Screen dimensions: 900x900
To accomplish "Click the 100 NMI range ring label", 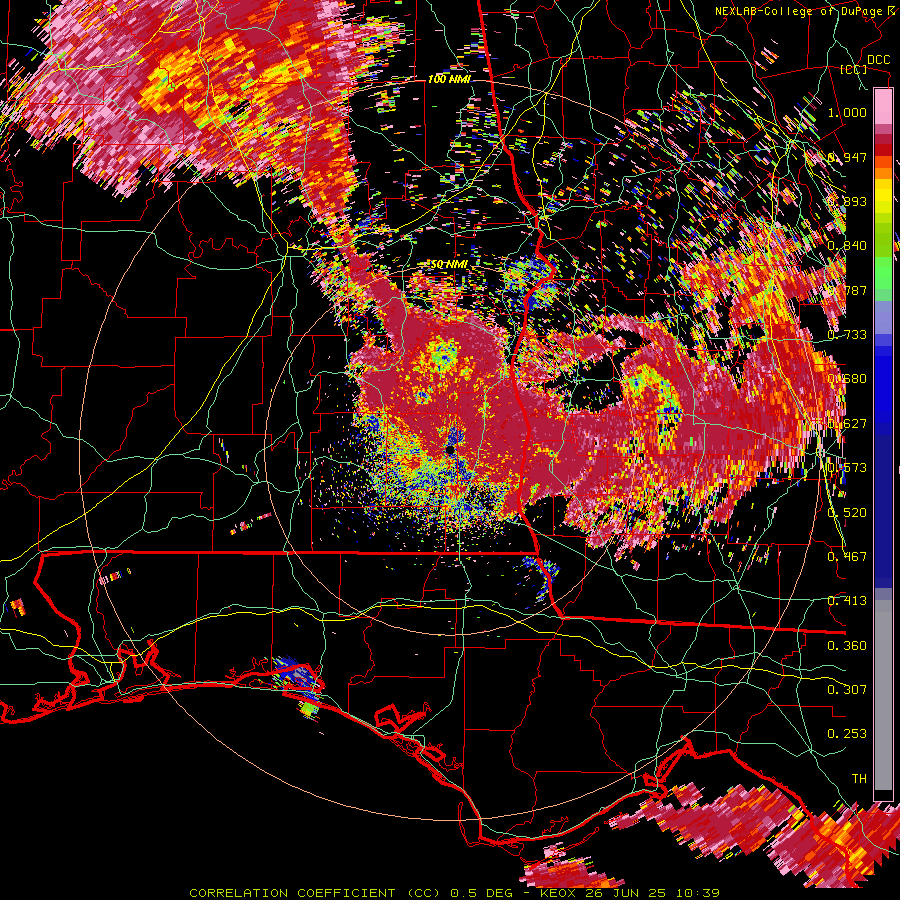I will (x=449, y=79).
